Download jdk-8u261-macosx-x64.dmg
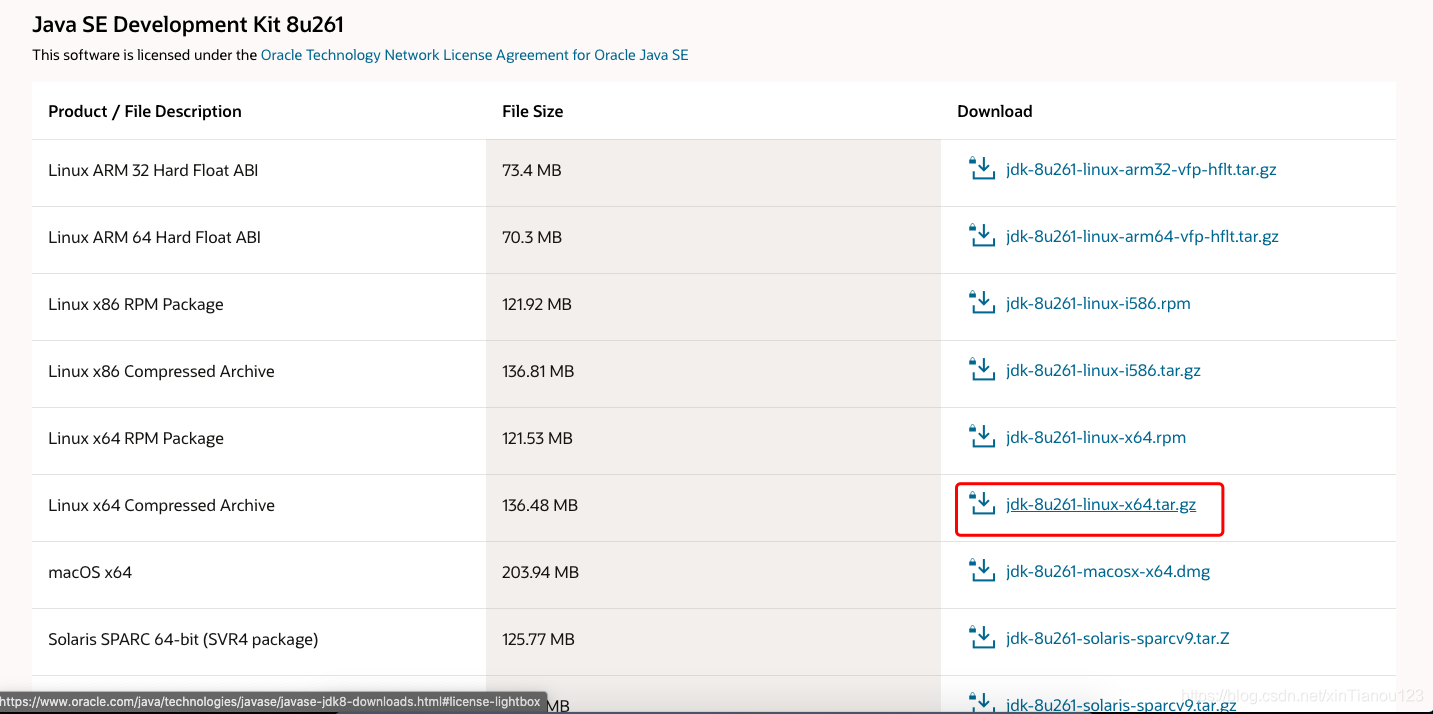Viewport: 1433px width, 714px height. [x=1108, y=572]
